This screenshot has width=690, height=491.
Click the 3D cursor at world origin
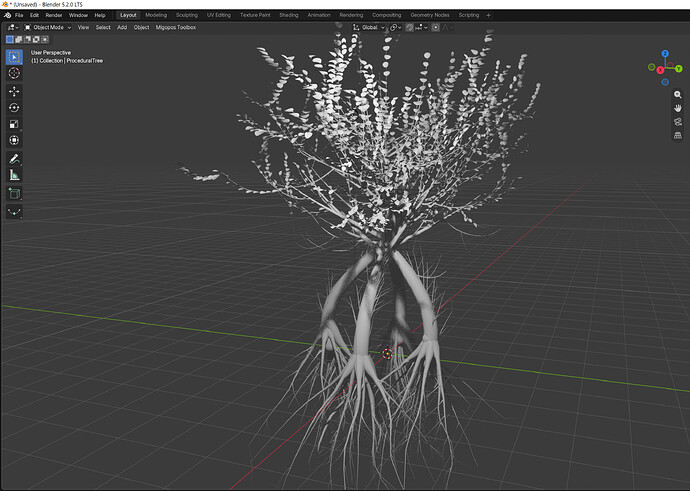tap(387, 353)
